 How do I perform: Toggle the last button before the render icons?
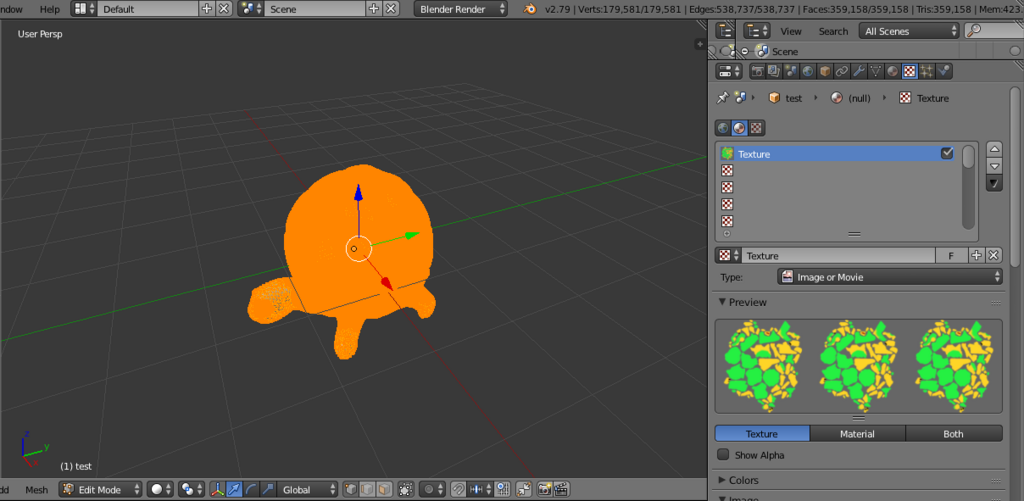coord(524,489)
